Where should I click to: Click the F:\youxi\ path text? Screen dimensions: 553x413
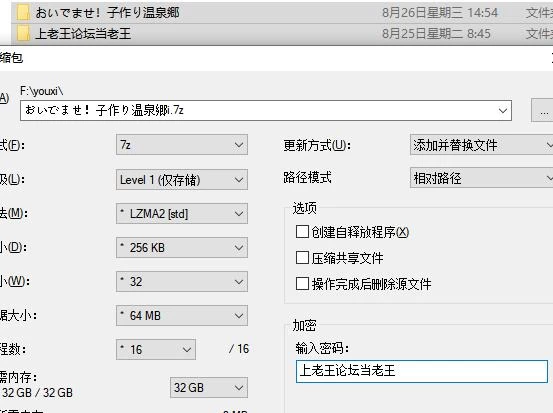pyautogui.click(x=42, y=91)
